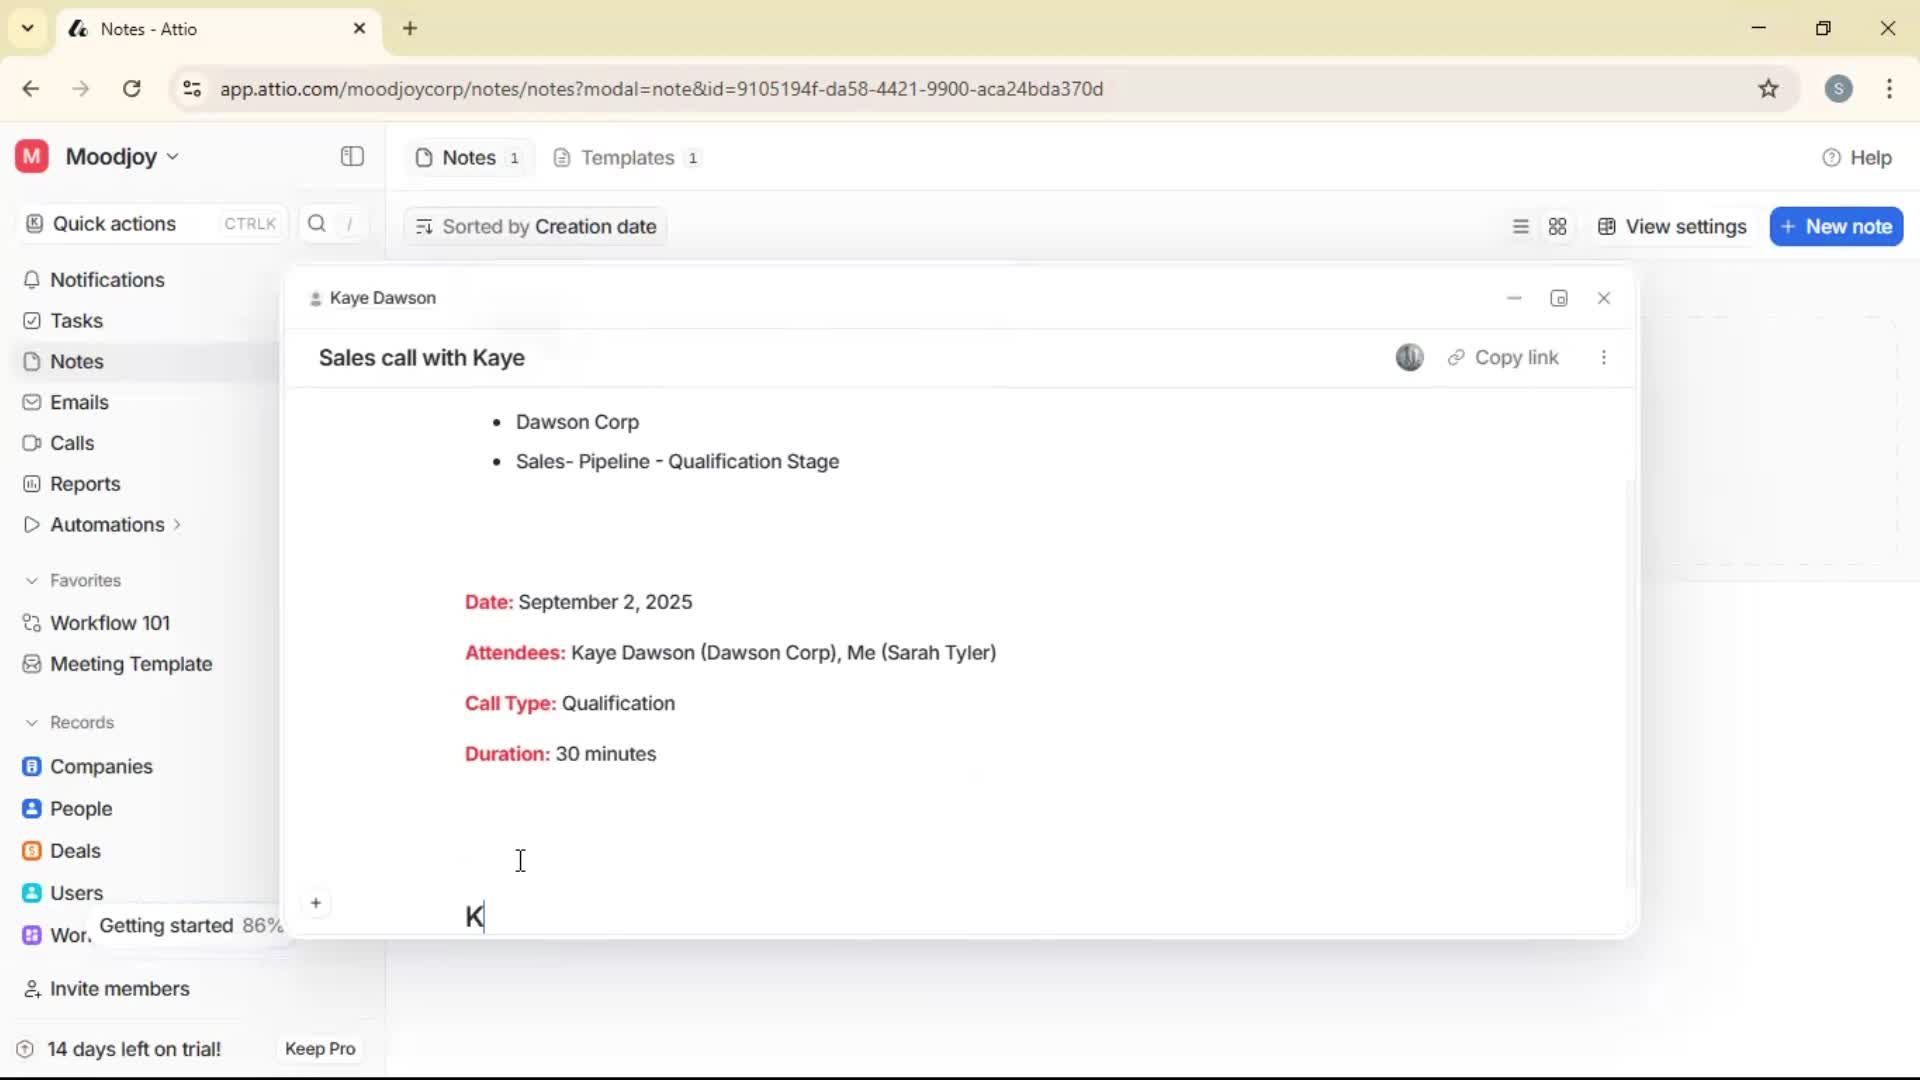Collapse the sidebar panel toggle

351,157
